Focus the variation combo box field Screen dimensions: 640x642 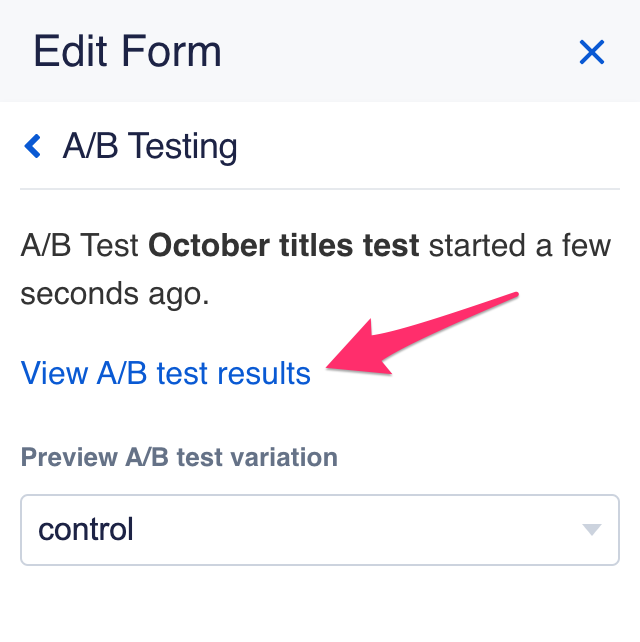(300, 529)
